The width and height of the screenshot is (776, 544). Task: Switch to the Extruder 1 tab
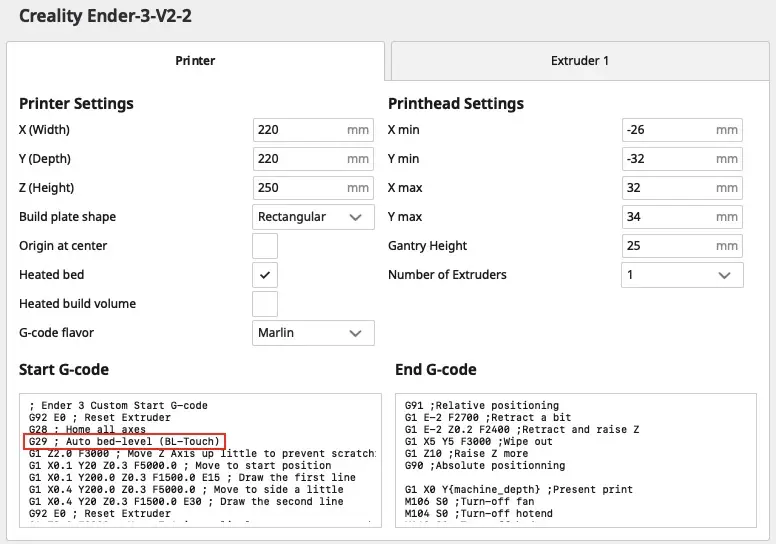click(579, 61)
